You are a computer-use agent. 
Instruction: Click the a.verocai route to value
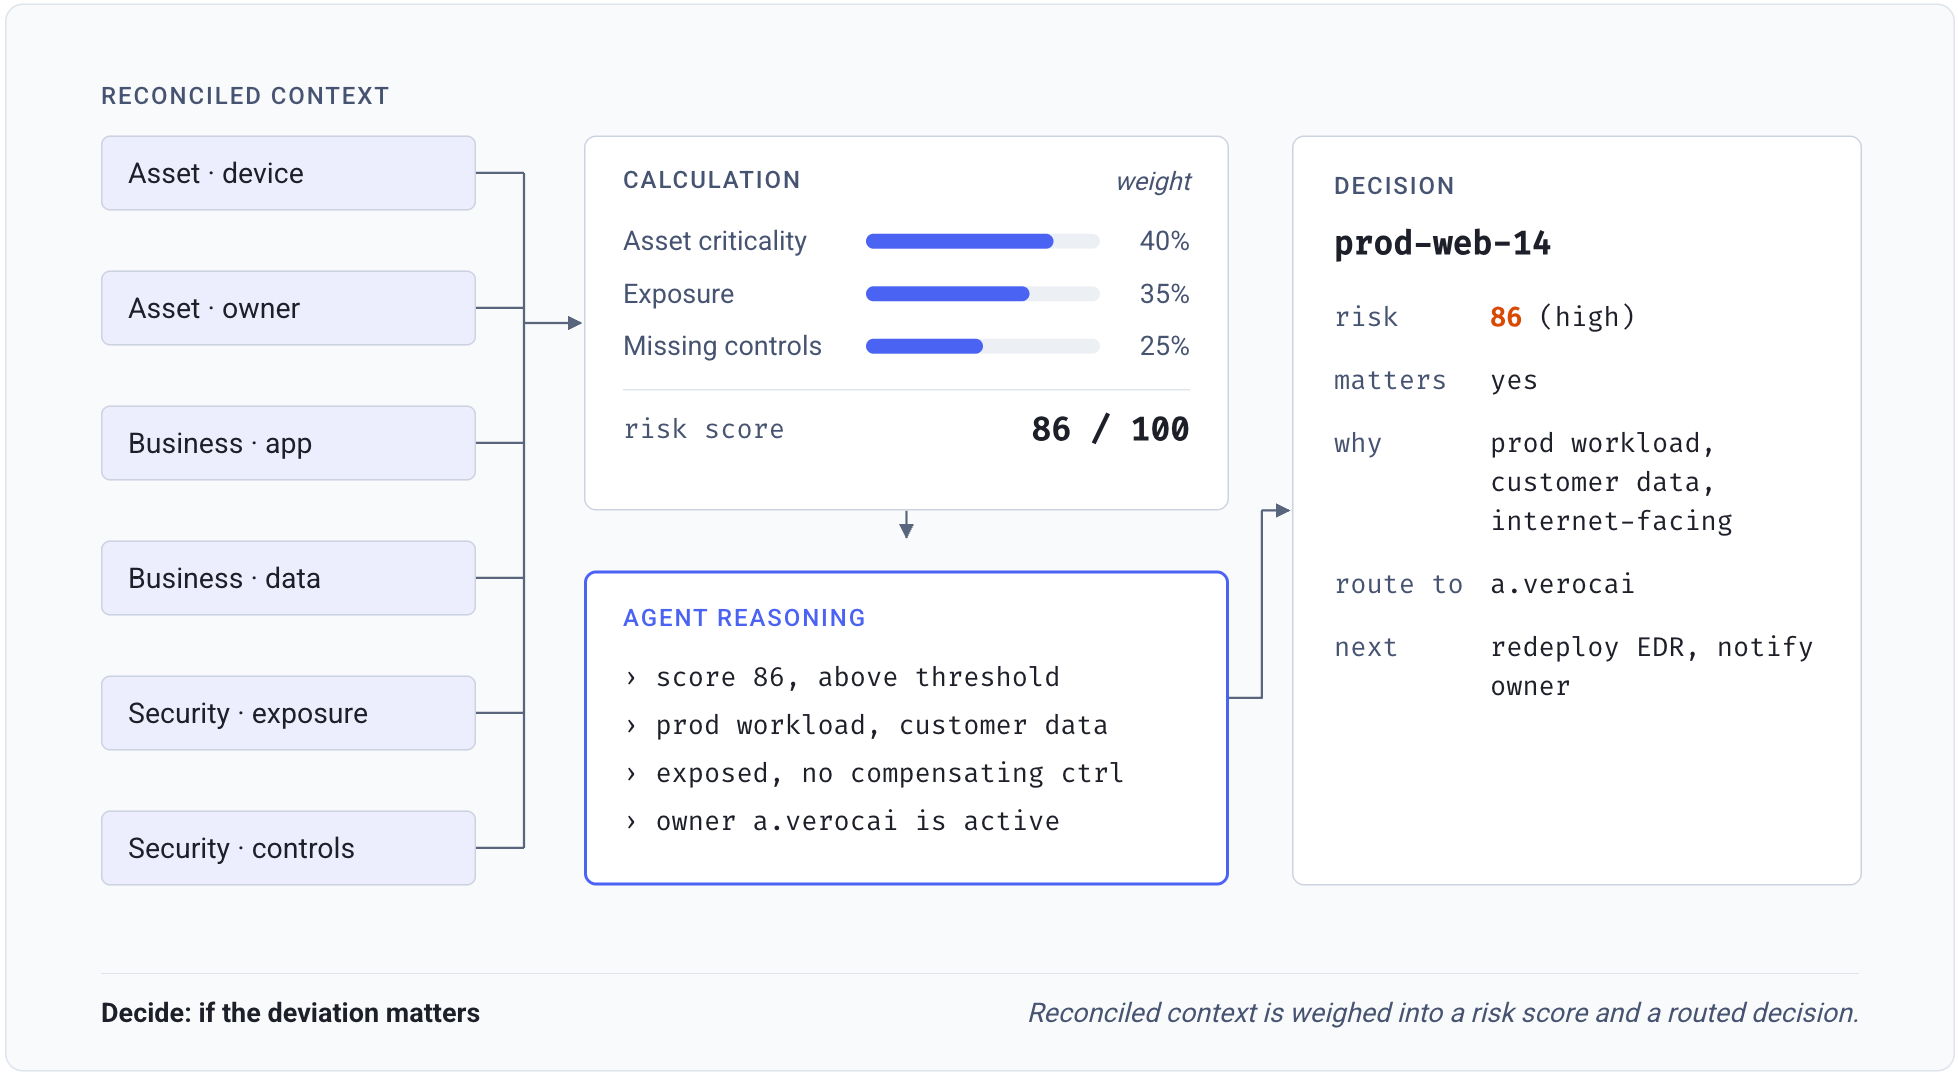coord(1562,584)
